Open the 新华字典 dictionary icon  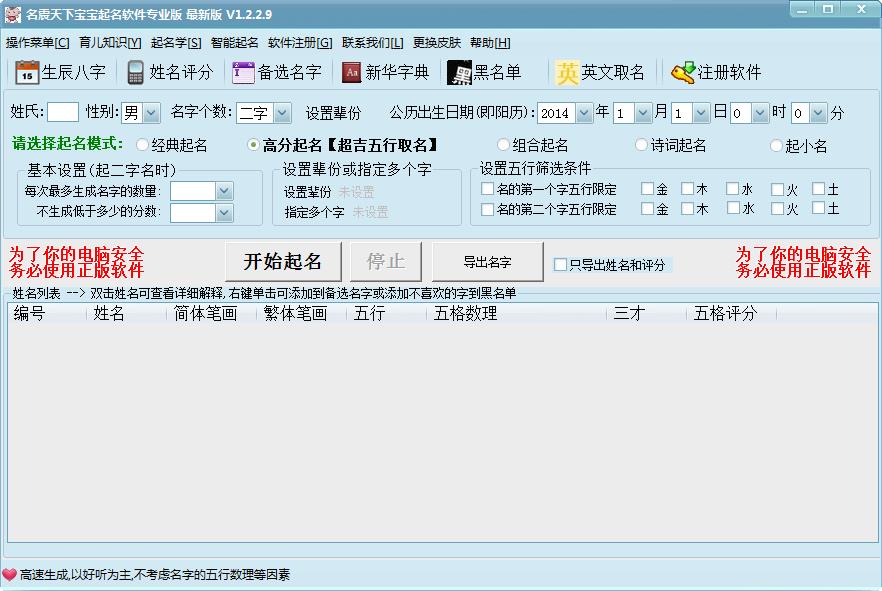click(x=351, y=73)
